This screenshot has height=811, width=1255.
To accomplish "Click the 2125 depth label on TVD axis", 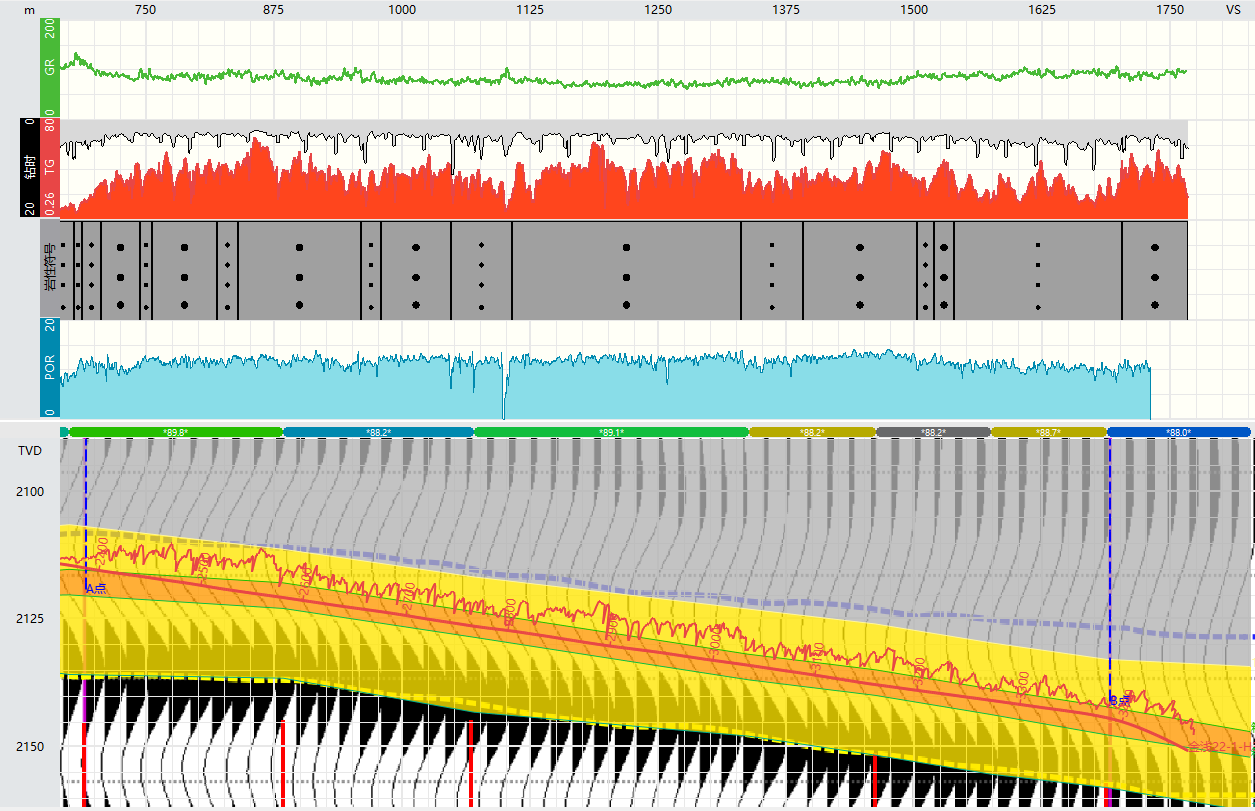I will click(x=27, y=618).
